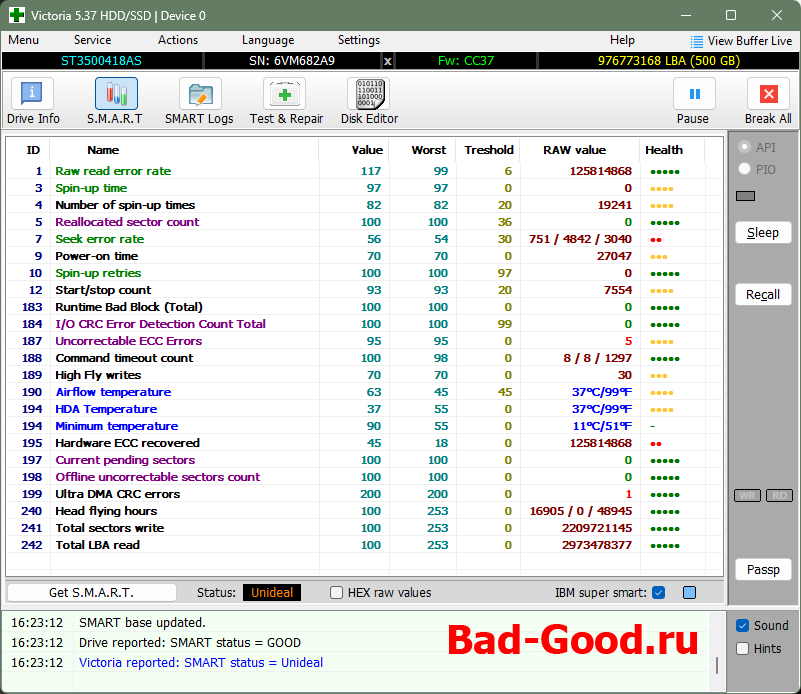Open the Language menu

coord(268,40)
